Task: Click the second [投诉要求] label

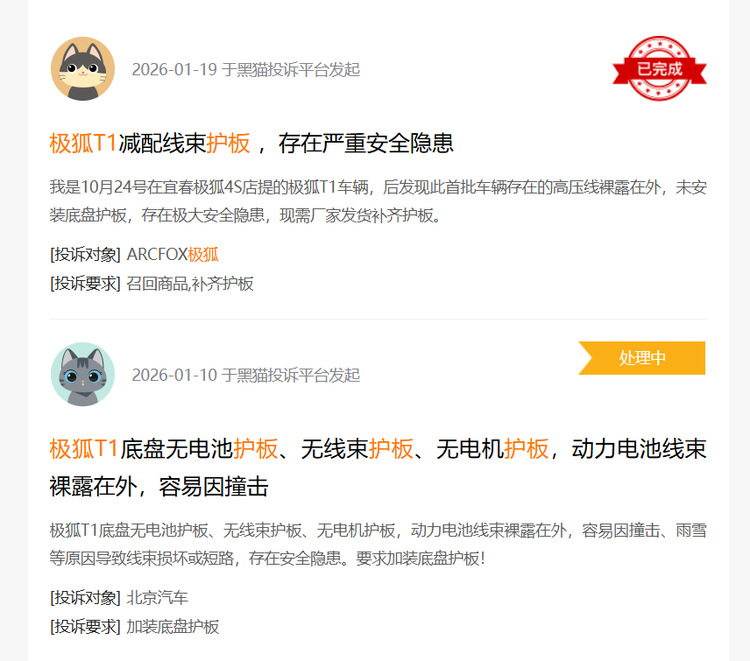Action: 85,627
